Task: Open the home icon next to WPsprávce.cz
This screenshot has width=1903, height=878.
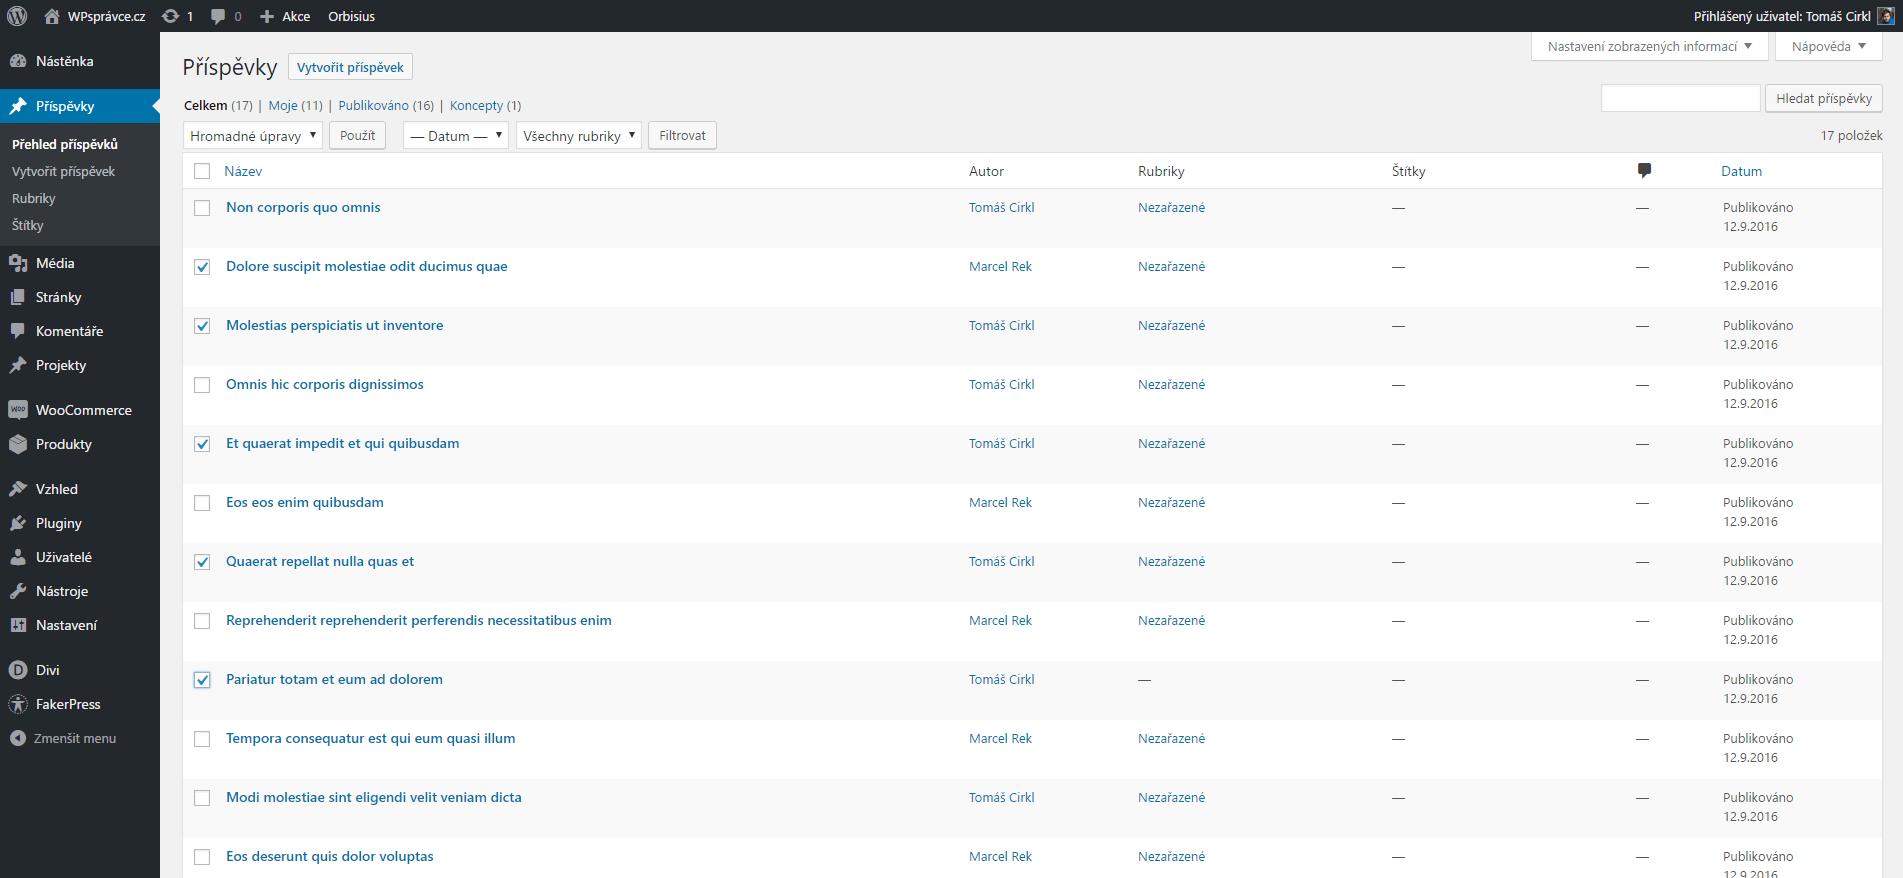Action: click(52, 16)
